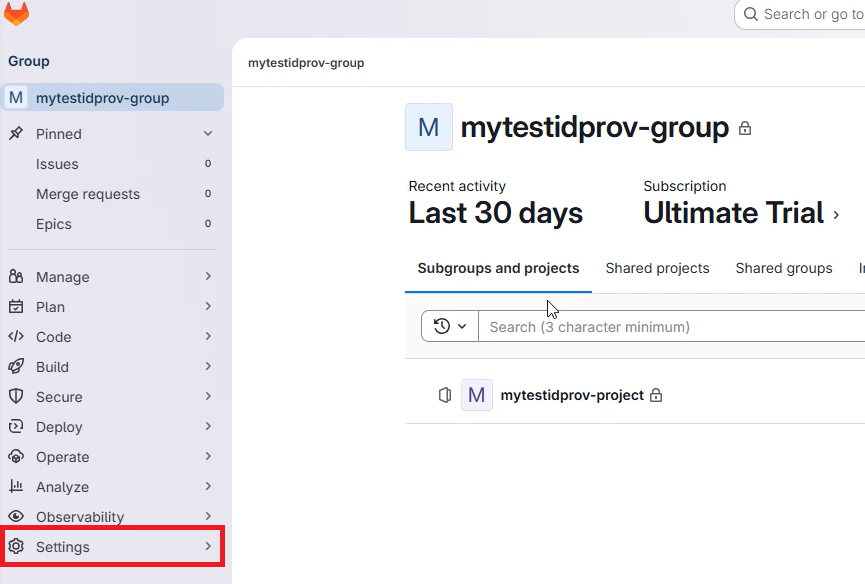
Task: Open the recent searches history dropdown
Action: (450, 326)
